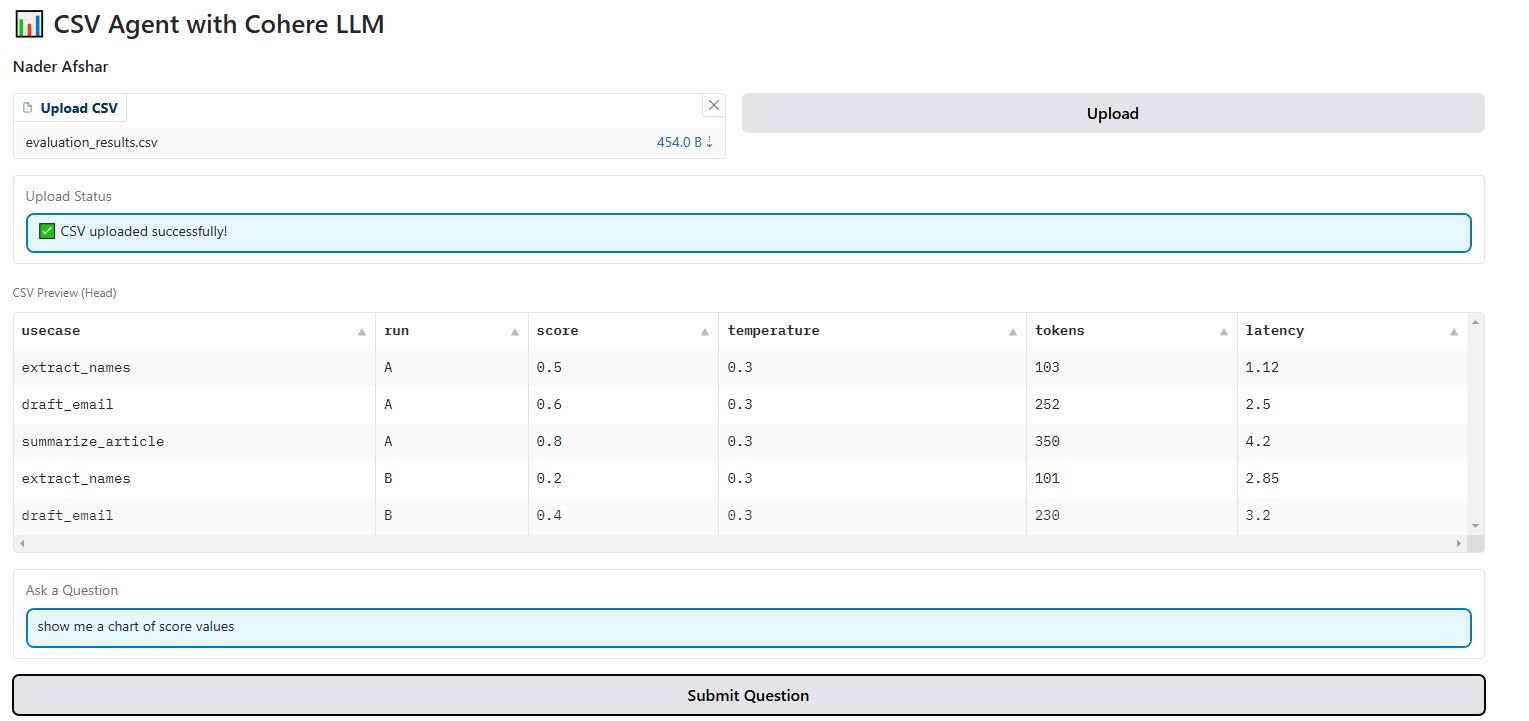Toggle sorting on the latency column
Image resolution: width=1529 pixels, height=721 pixels.
[x=1453, y=330]
